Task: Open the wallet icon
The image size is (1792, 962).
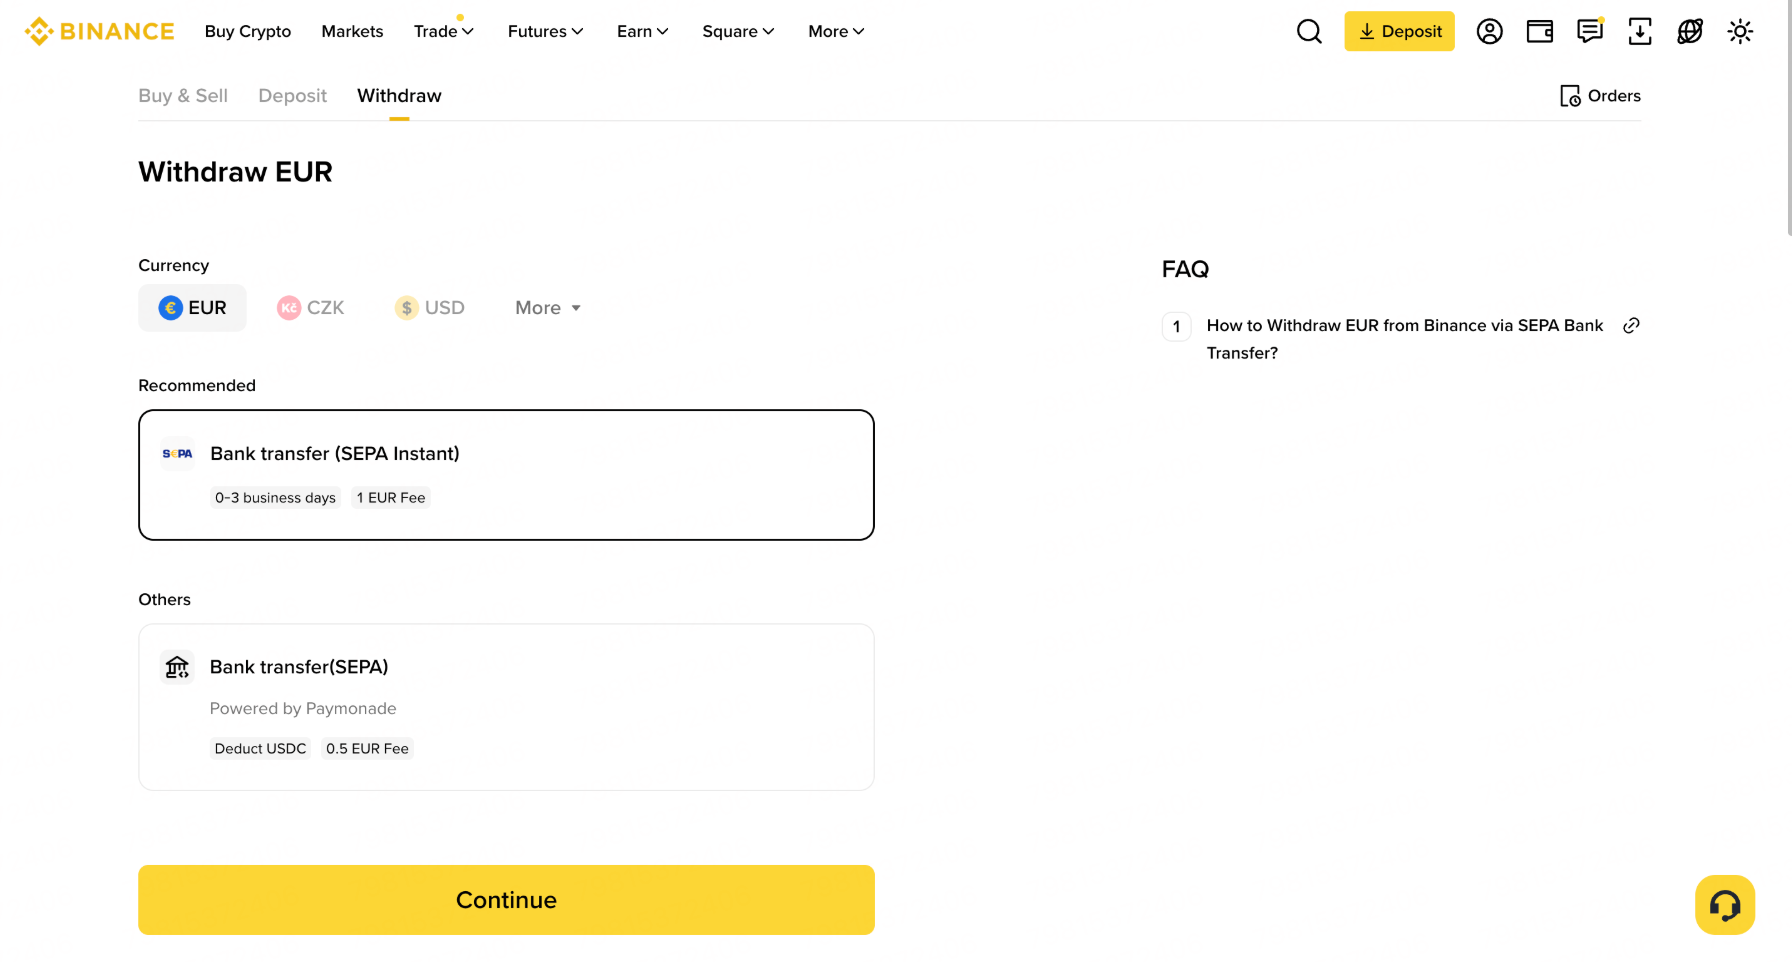Action: pos(1540,31)
